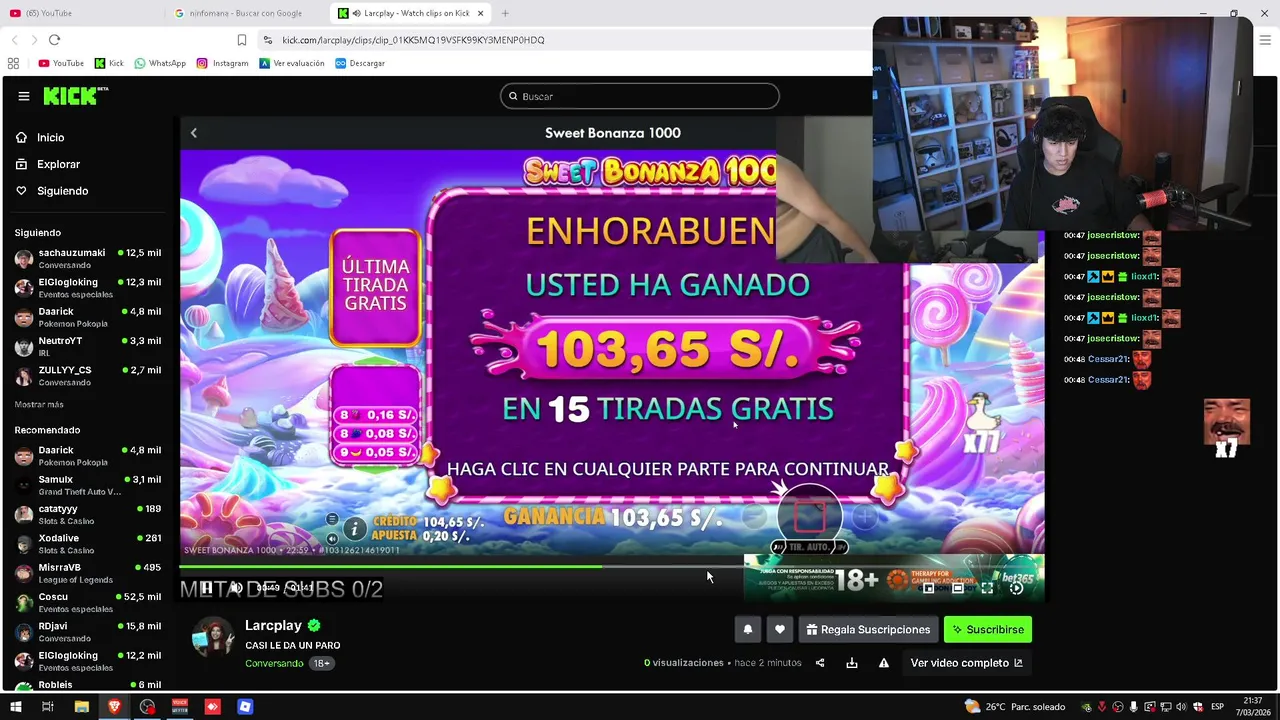Click the slot game info icon
This screenshot has width=1280, height=720.
[x=354, y=528]
